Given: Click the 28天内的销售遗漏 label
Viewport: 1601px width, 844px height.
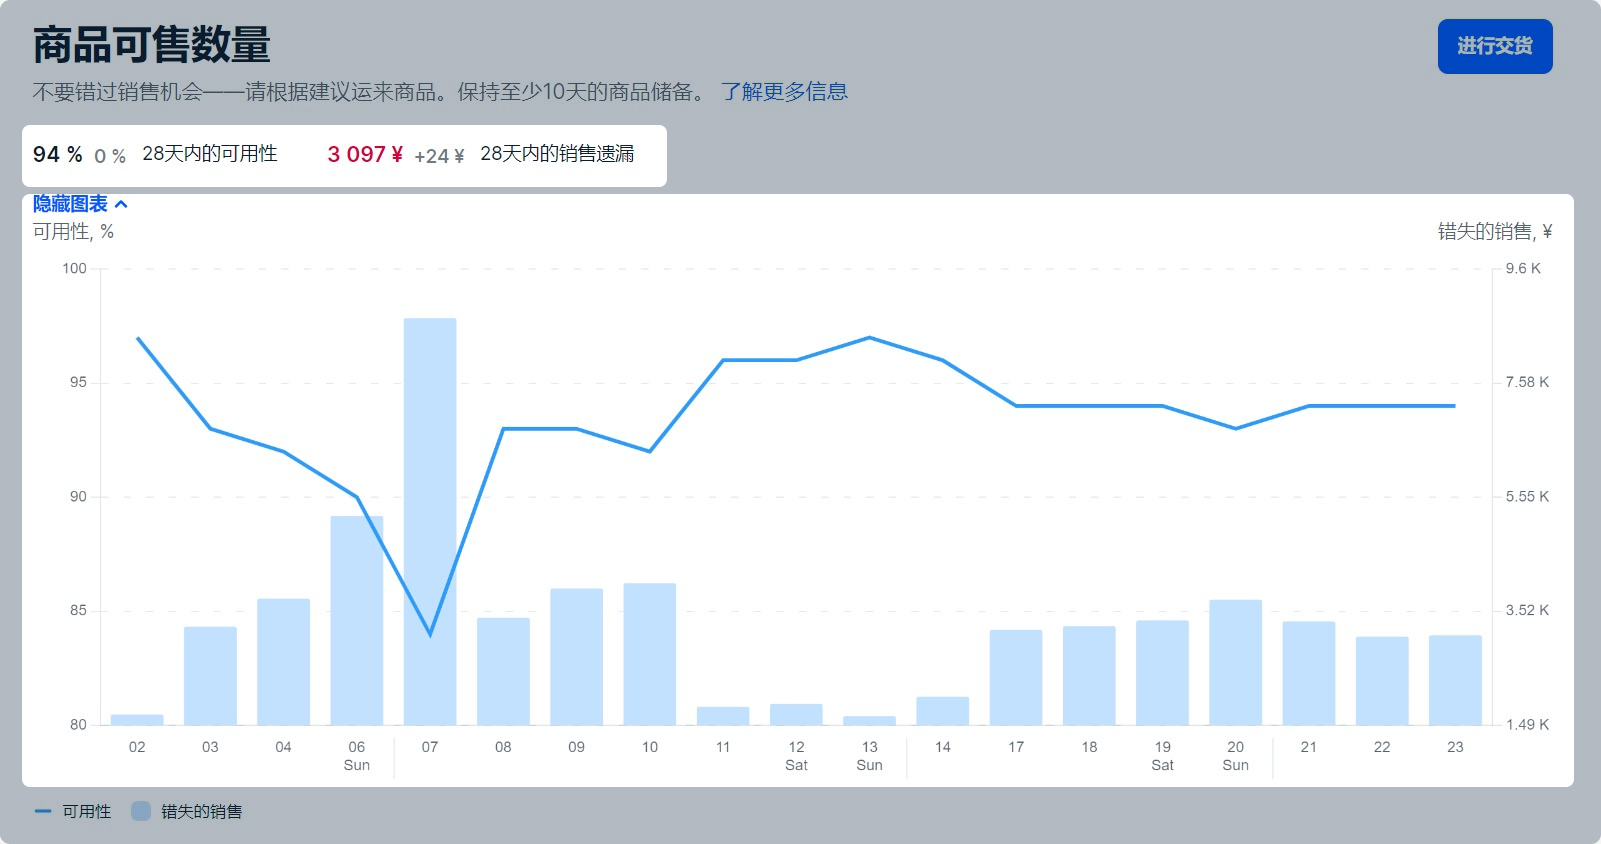Looking at the screenshot, I should [x=557, y=154].
